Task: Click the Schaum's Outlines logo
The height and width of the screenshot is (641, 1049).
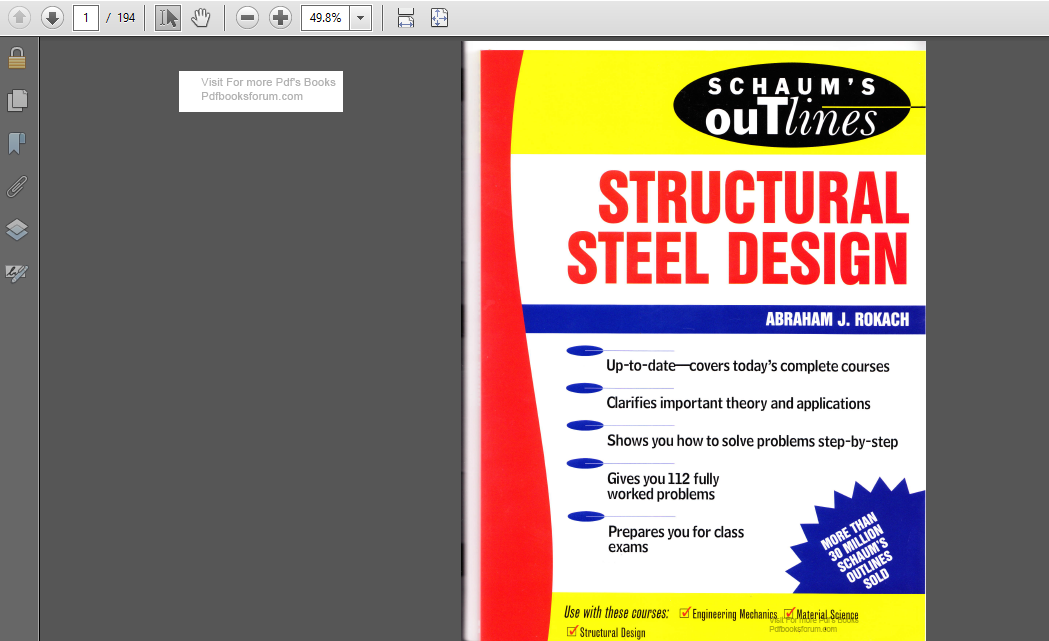Action: coord(791,105)
